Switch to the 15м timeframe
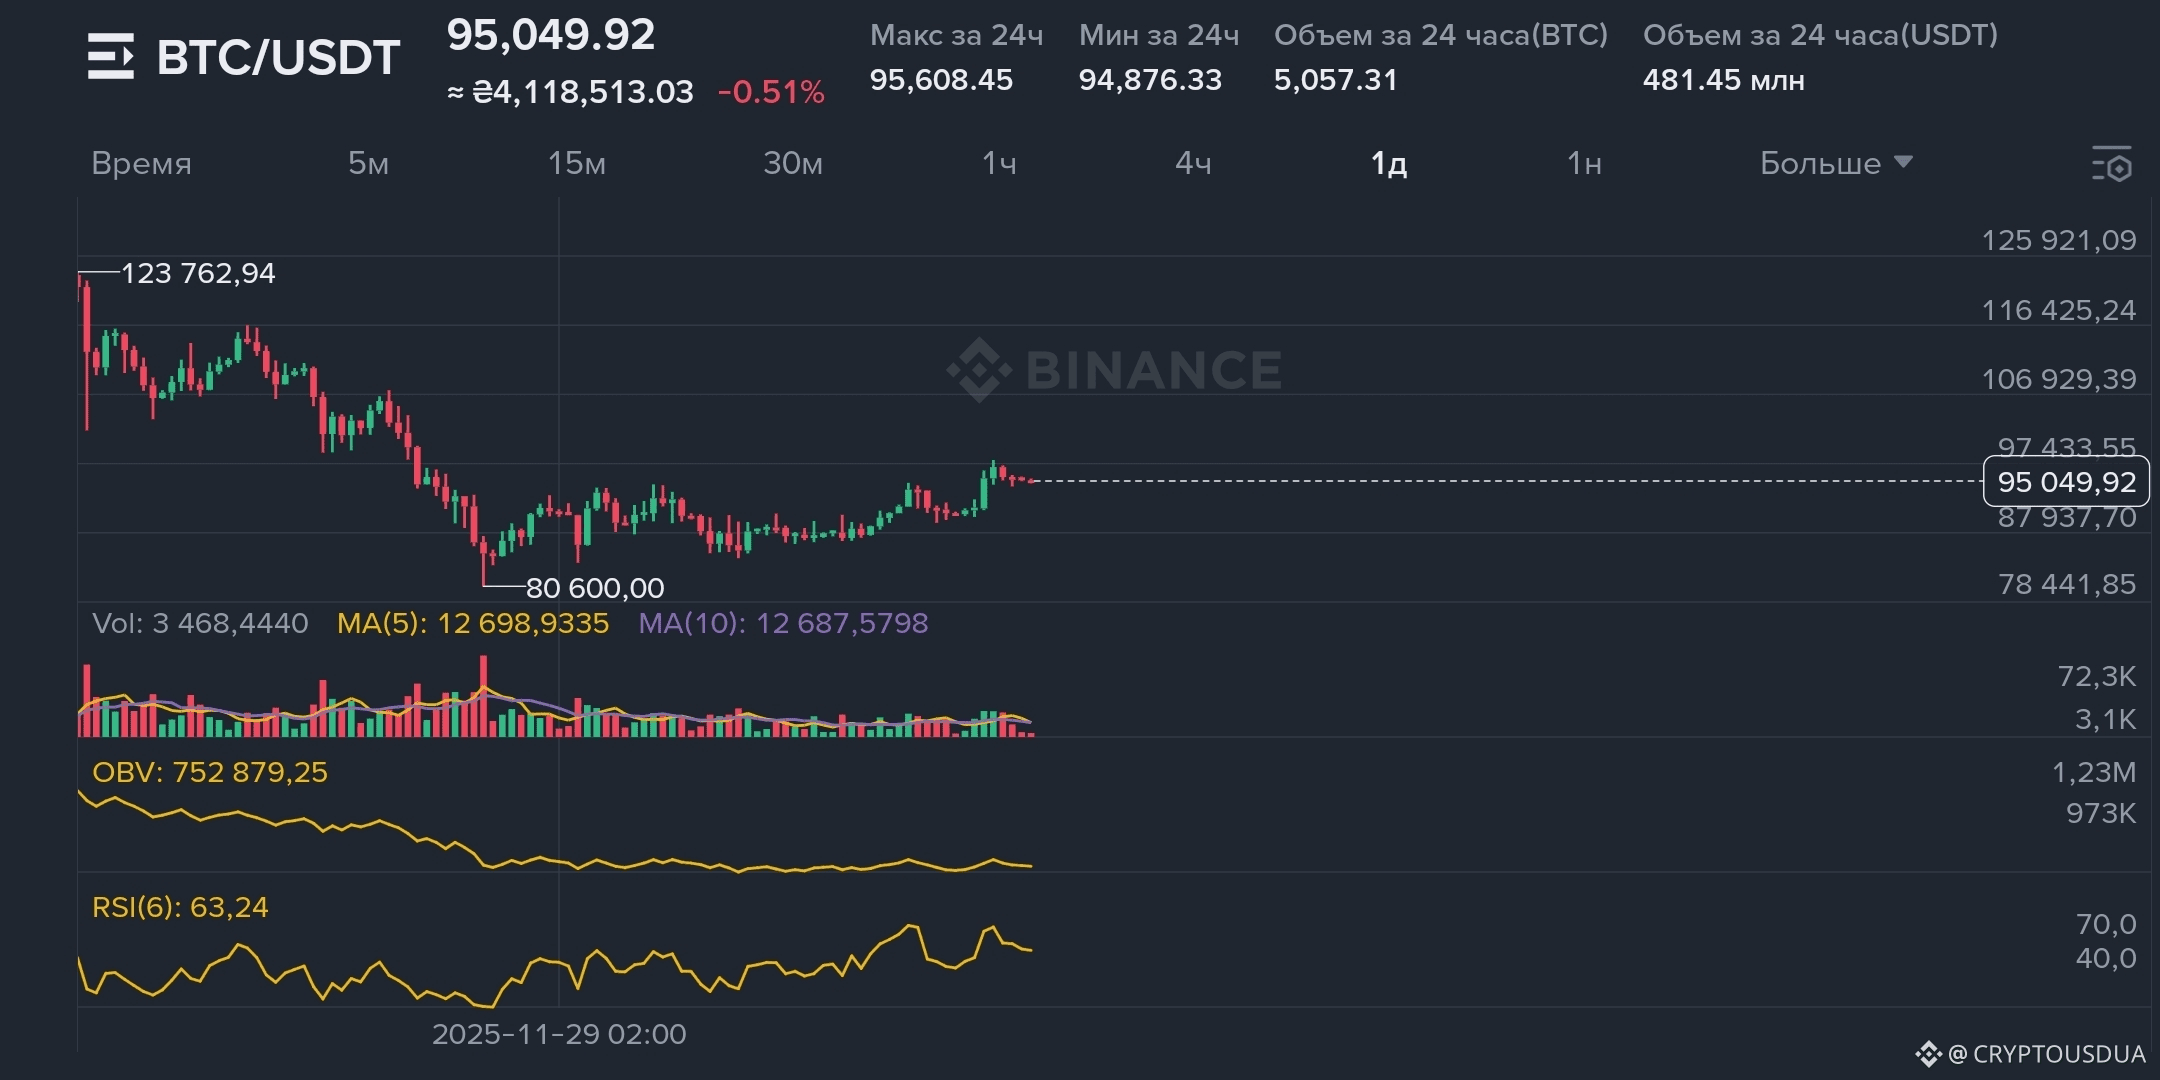2160x1080 pixels. coord(576,163)
